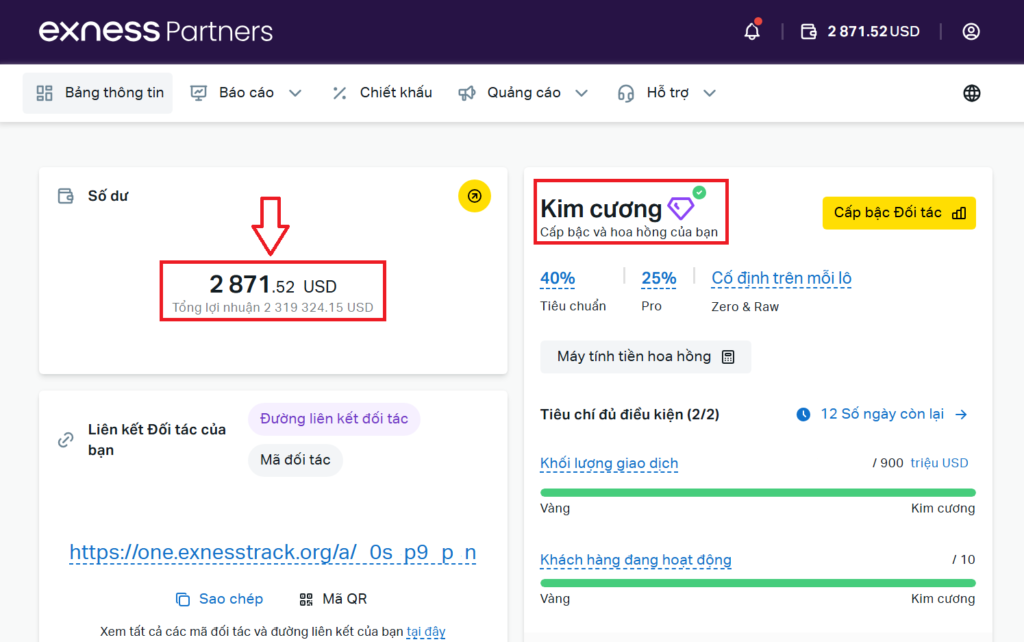Go to the Chiết khấu menu item
The image size is (1024, 642).
point(382,93)
